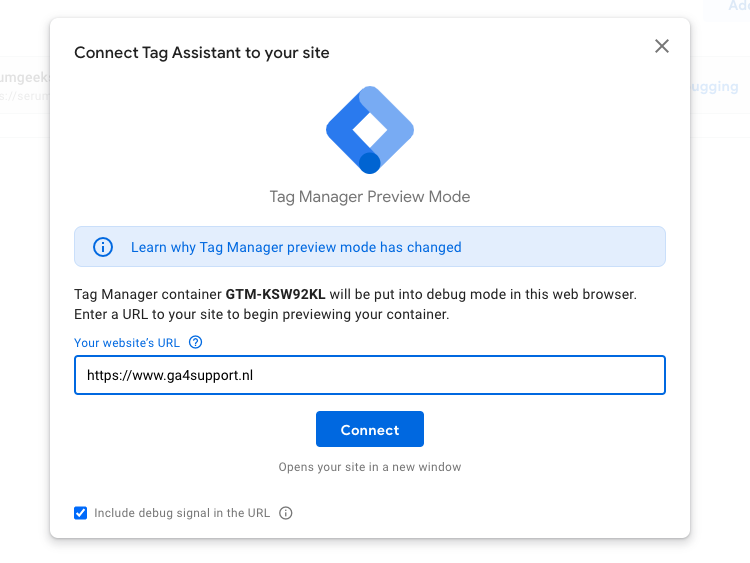Click the Connect button

pos(370,429)
